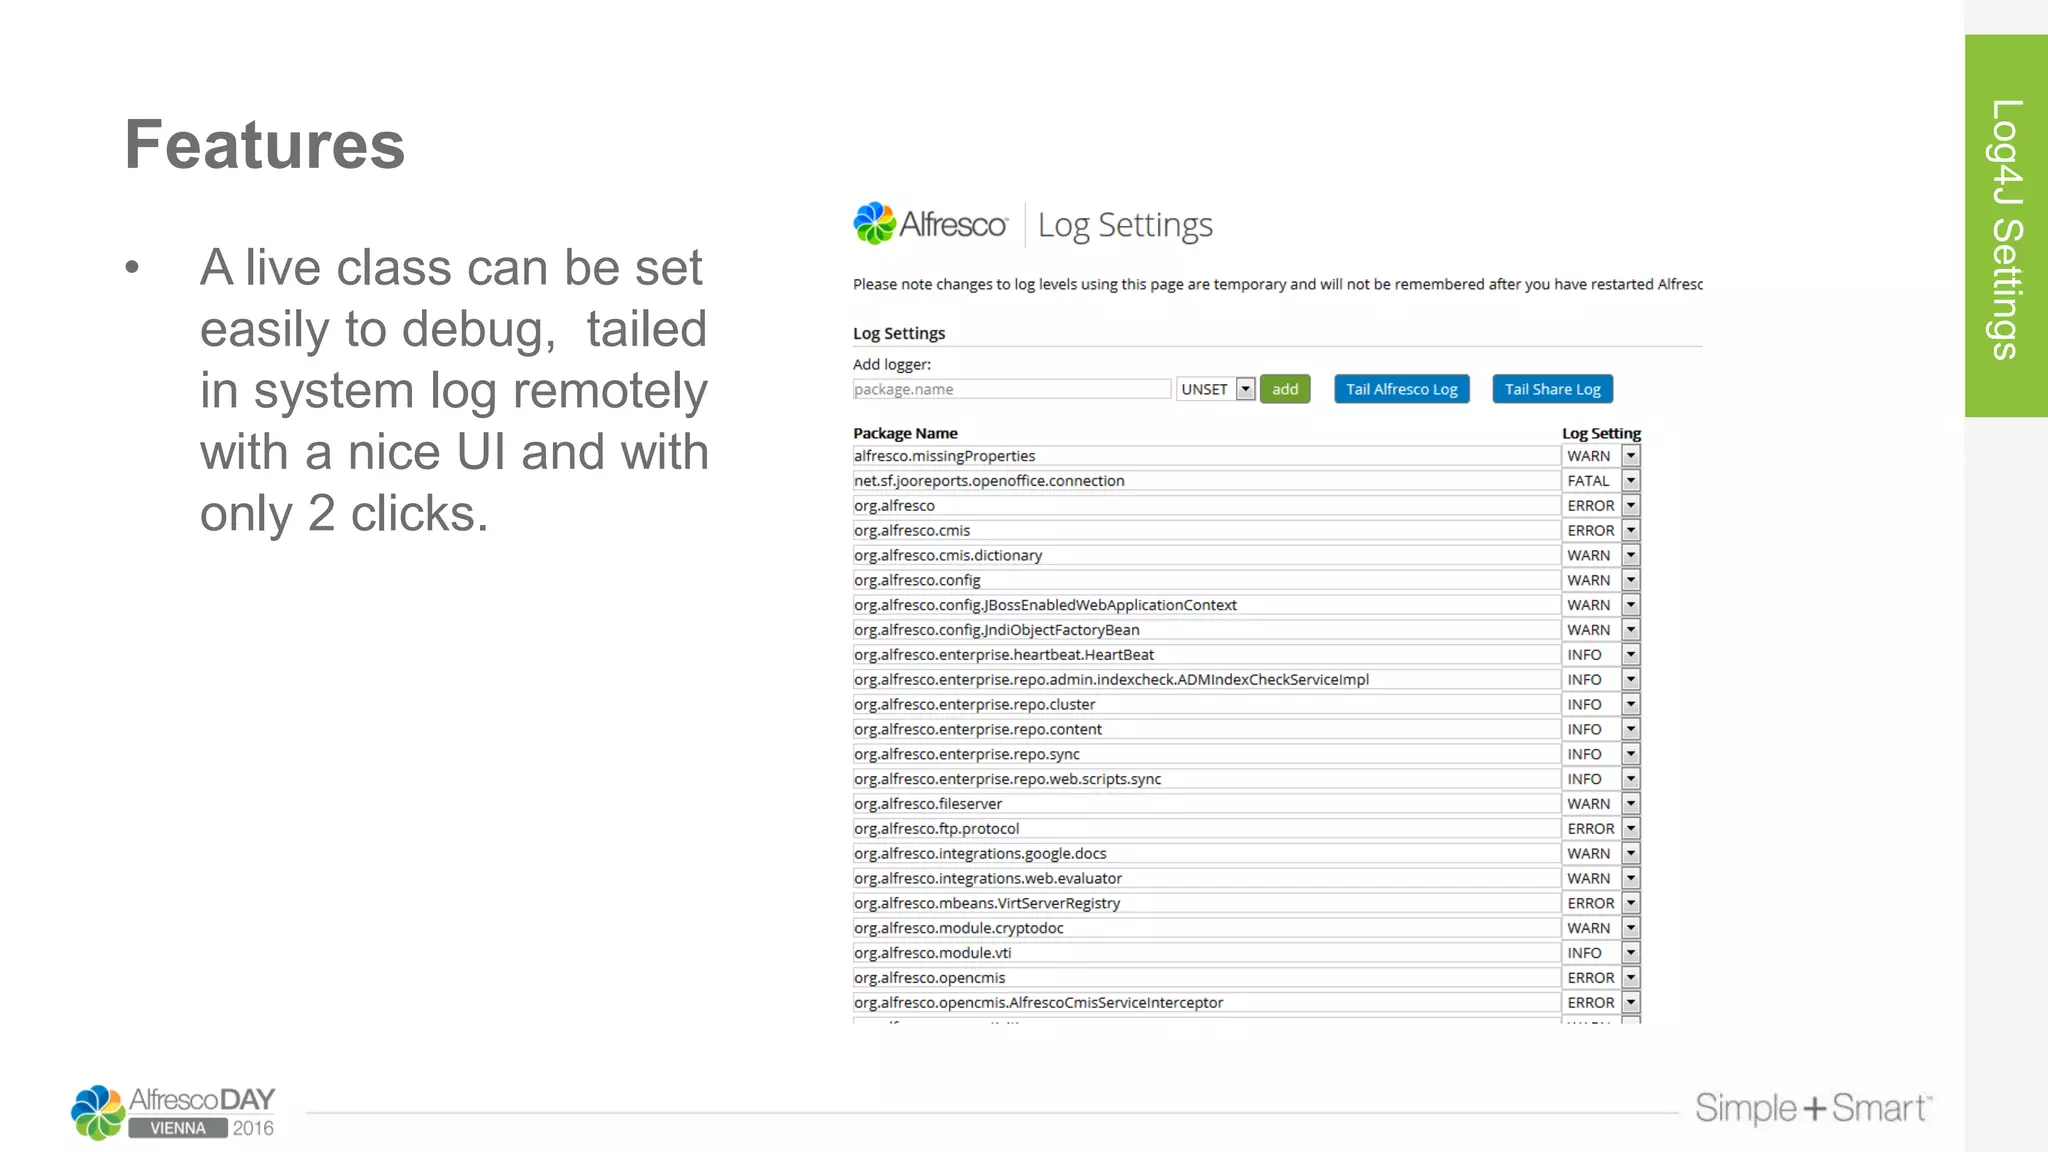The width and height of the screenshot is (2048, 1152).
Task: Open level dropdown for org.alfresco.module.cryptodoc
Action: pyautogui.click(x=1601, y=928)
